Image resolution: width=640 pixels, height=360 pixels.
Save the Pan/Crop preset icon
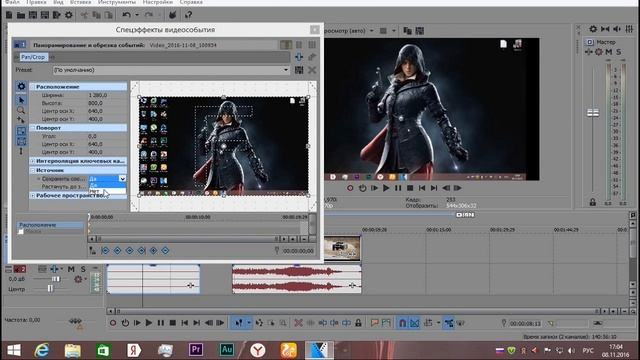click(x=299, y=70)
